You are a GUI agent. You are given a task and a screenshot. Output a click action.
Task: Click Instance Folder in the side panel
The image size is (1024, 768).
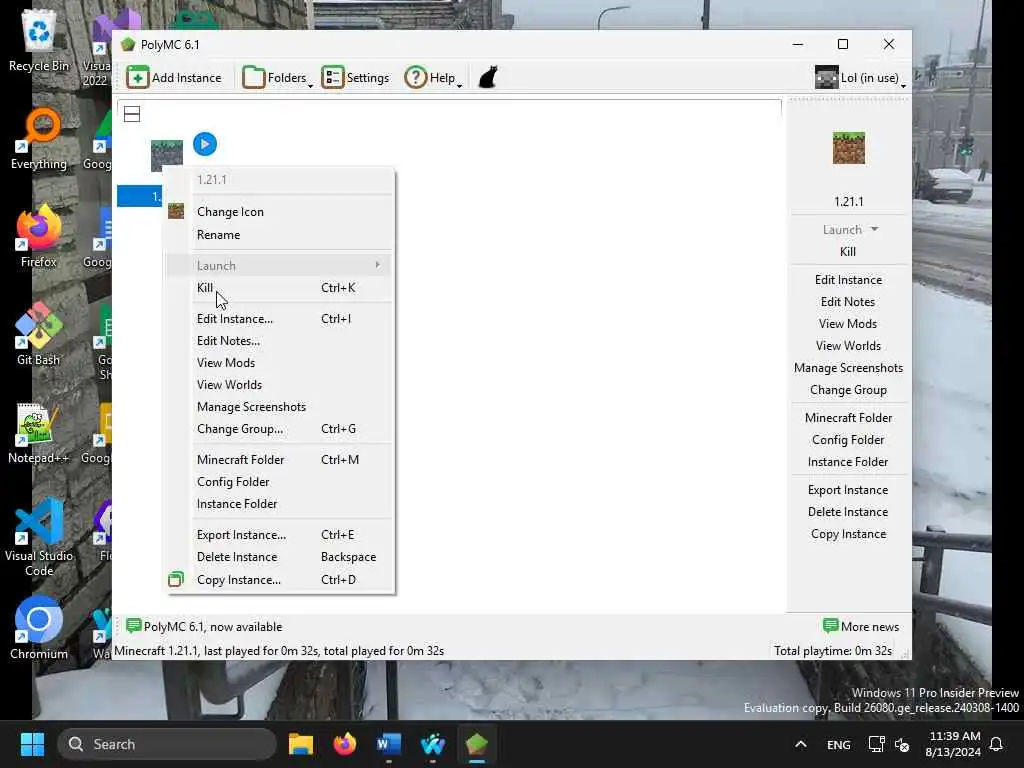pos(848,462)
